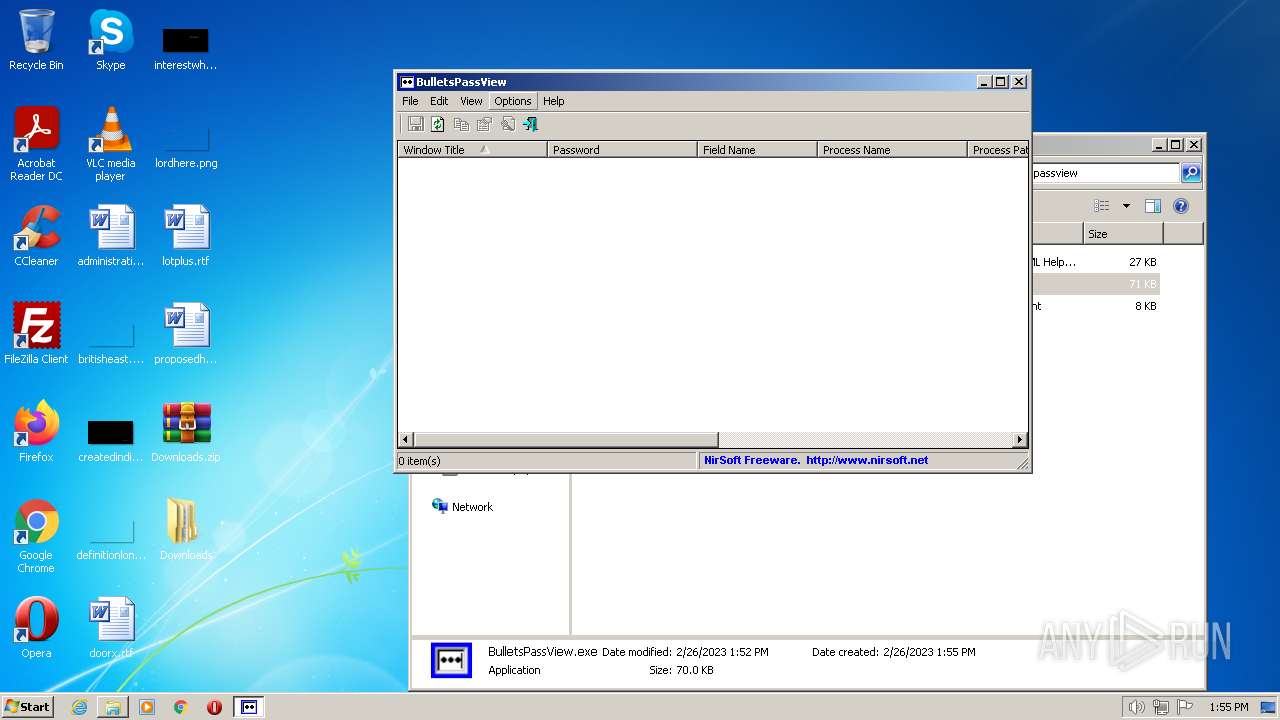Open the Start menu

pos(27,706)
